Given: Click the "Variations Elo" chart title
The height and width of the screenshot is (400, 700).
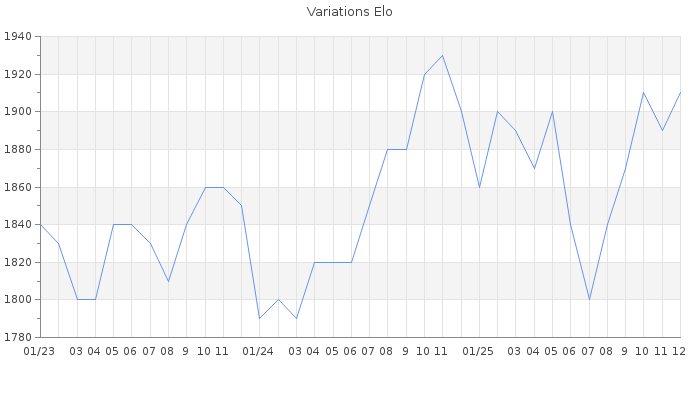Looking at the screenshot, I should [349, 12].
